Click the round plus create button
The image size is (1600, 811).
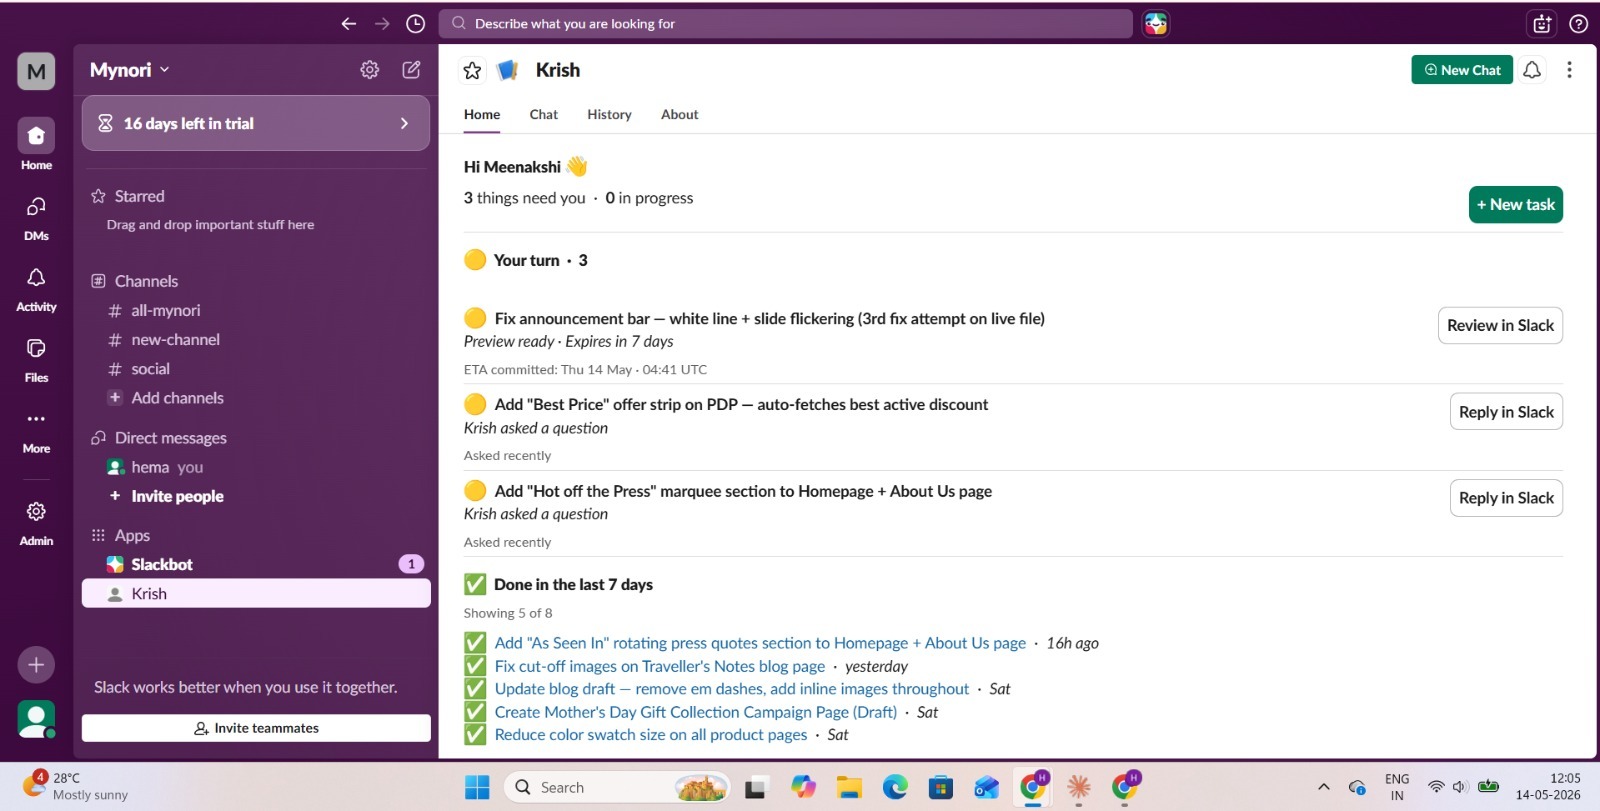[36, 664]
